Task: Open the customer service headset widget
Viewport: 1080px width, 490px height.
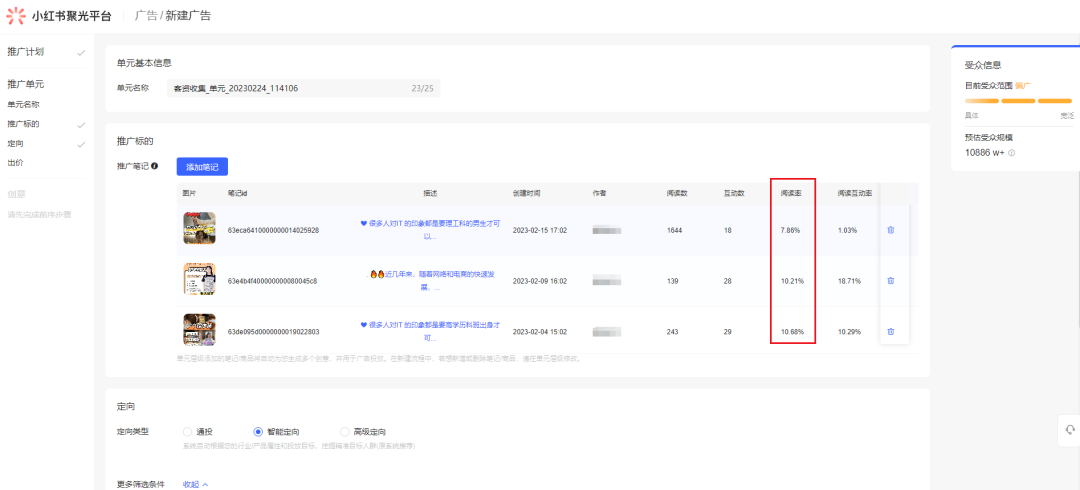Action: (x=1070, y=429)
